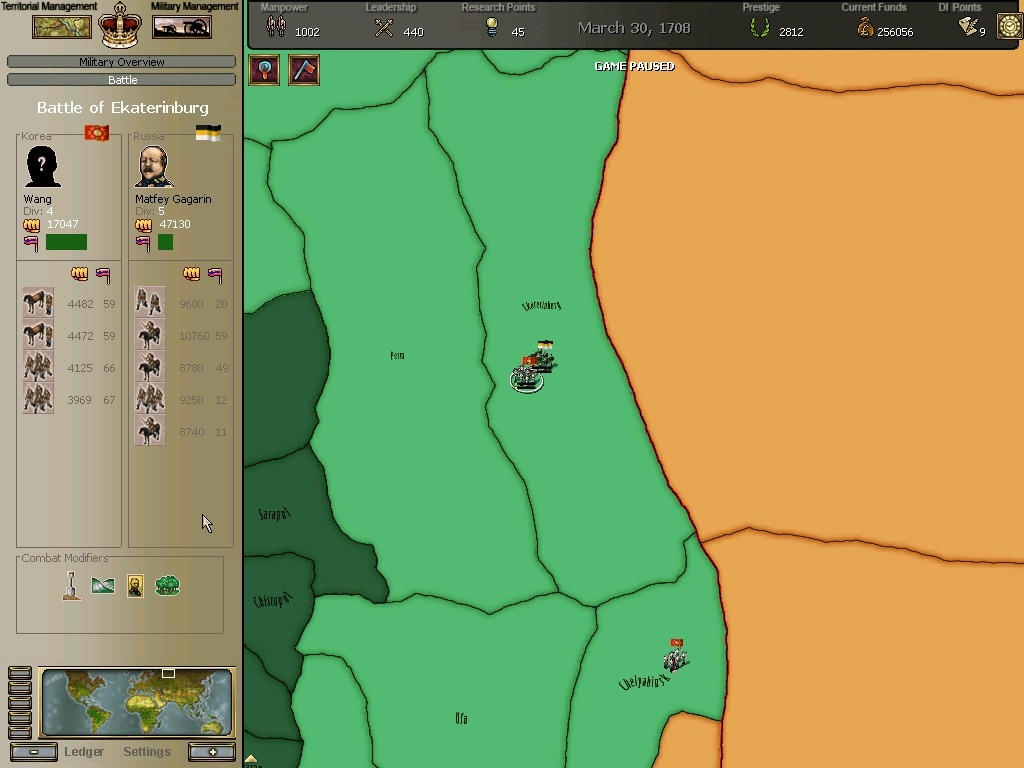This screenshot has width=1024, height=768.
Task: Click the Manpower soldiers icon
Action: click(276, 27)
